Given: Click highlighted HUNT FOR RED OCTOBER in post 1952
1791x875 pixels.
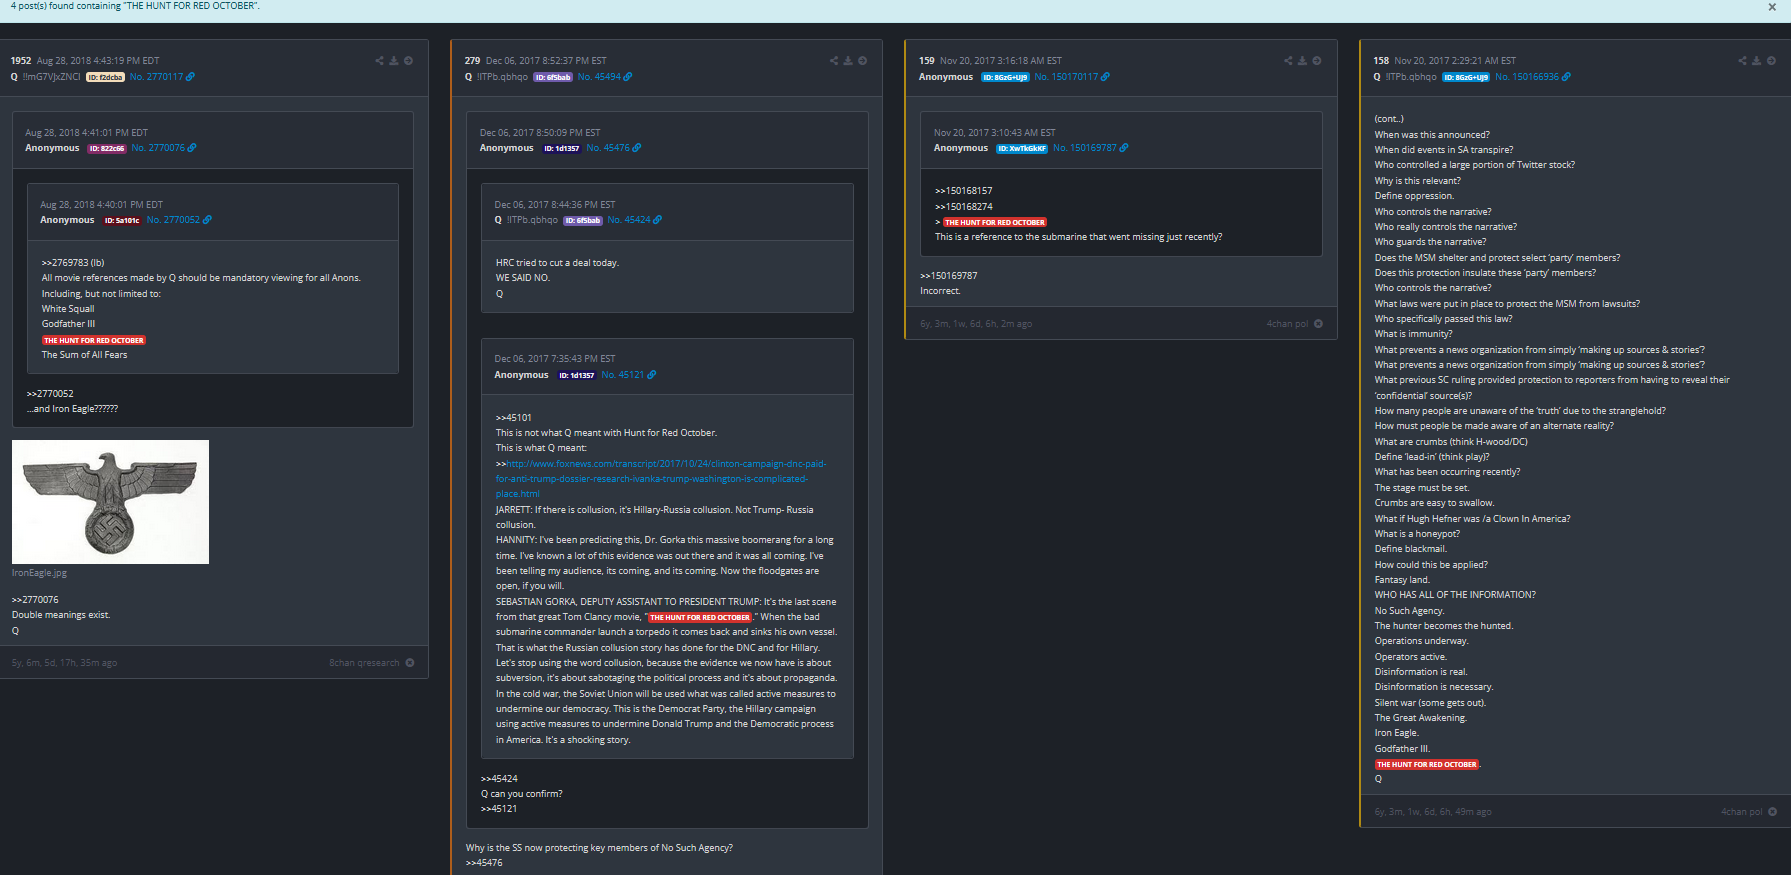Looking at the screenshot, I should coord(94,340).
